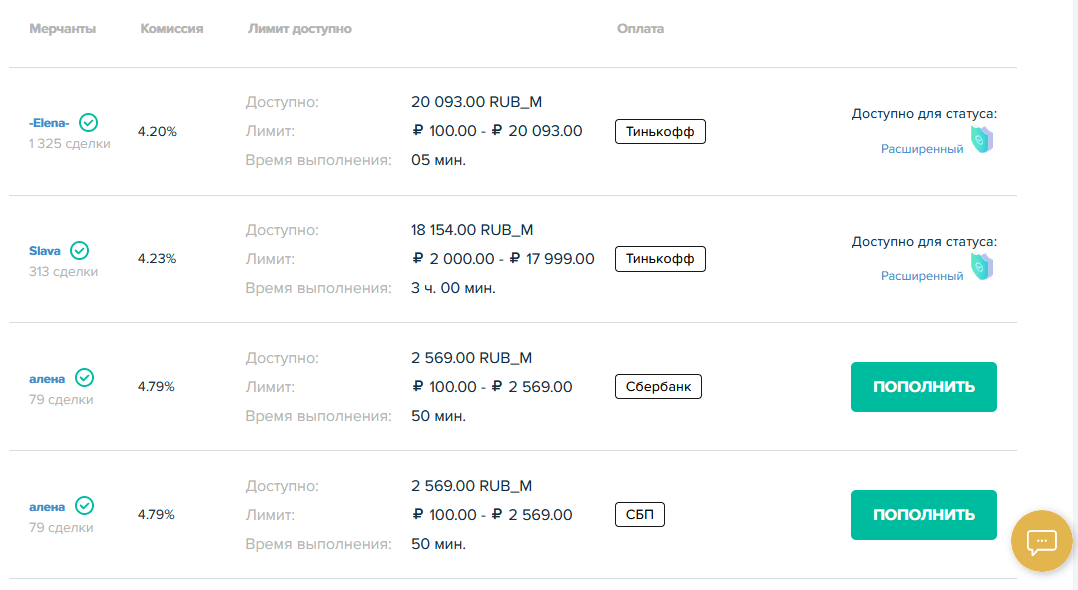
Task: Click the Комиссия column header
Action: tap(172, 29)
